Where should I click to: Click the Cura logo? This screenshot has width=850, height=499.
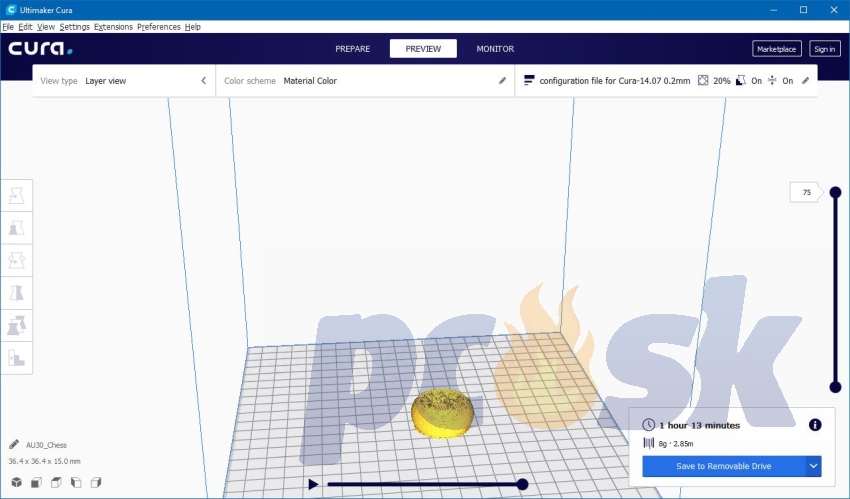tap(40, 49)
